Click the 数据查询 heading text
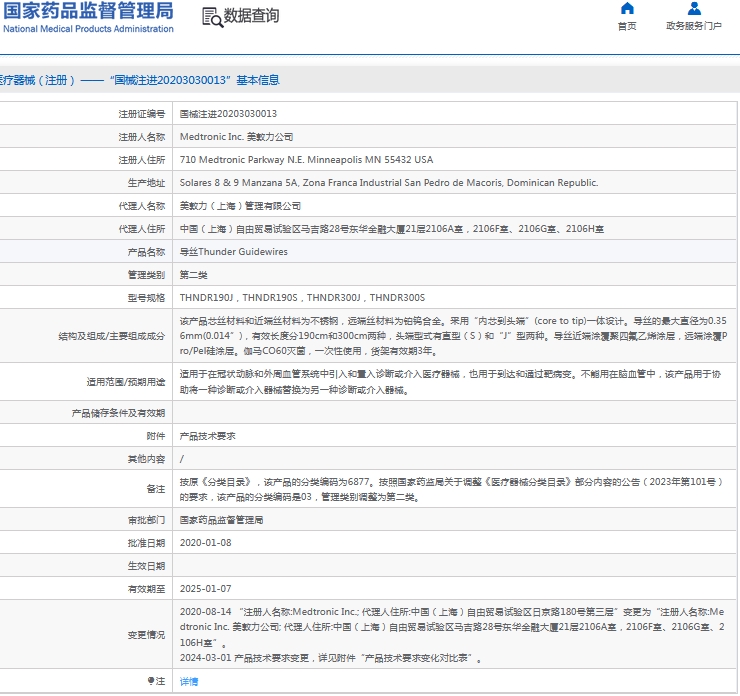 coord(251,16)
